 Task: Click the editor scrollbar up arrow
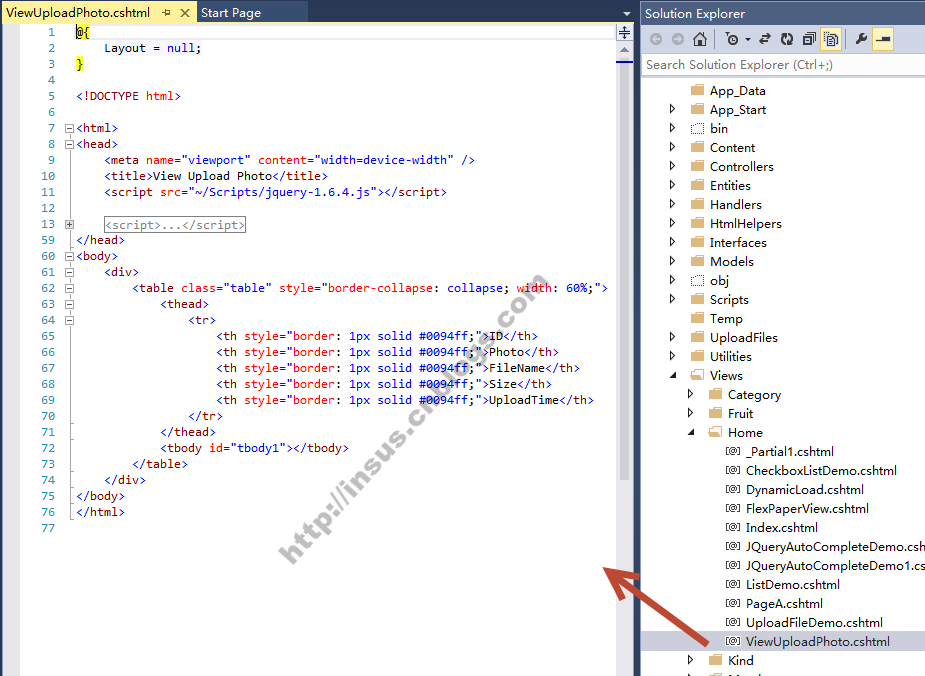click(624, 50)
